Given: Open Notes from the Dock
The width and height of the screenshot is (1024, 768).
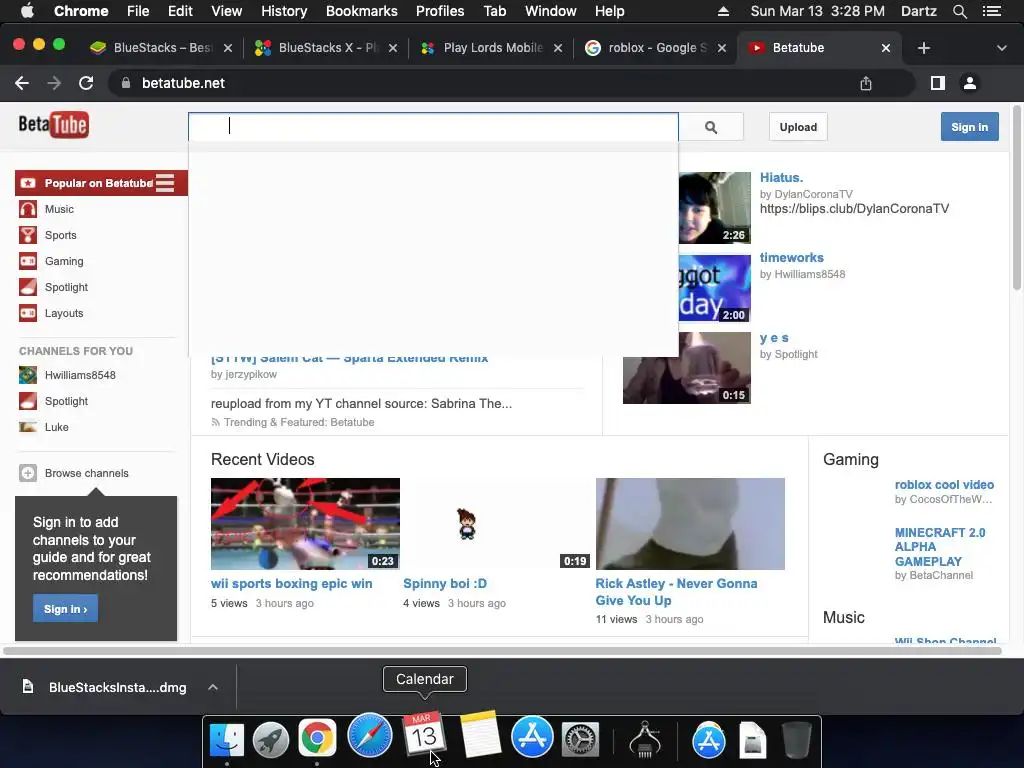Looking at the screenshot, I should click(x=480, y=735).
